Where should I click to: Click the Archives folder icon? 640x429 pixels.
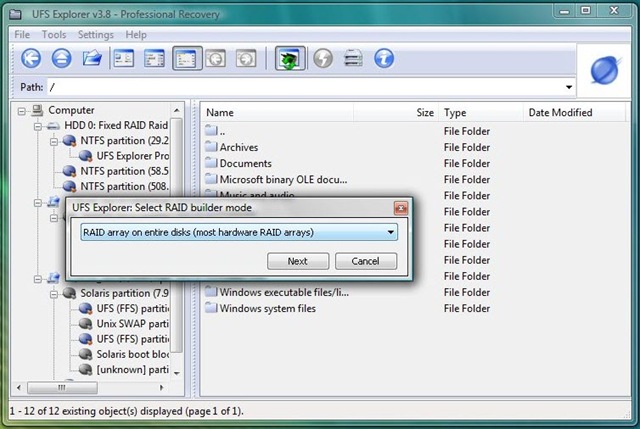pos(211,147)
